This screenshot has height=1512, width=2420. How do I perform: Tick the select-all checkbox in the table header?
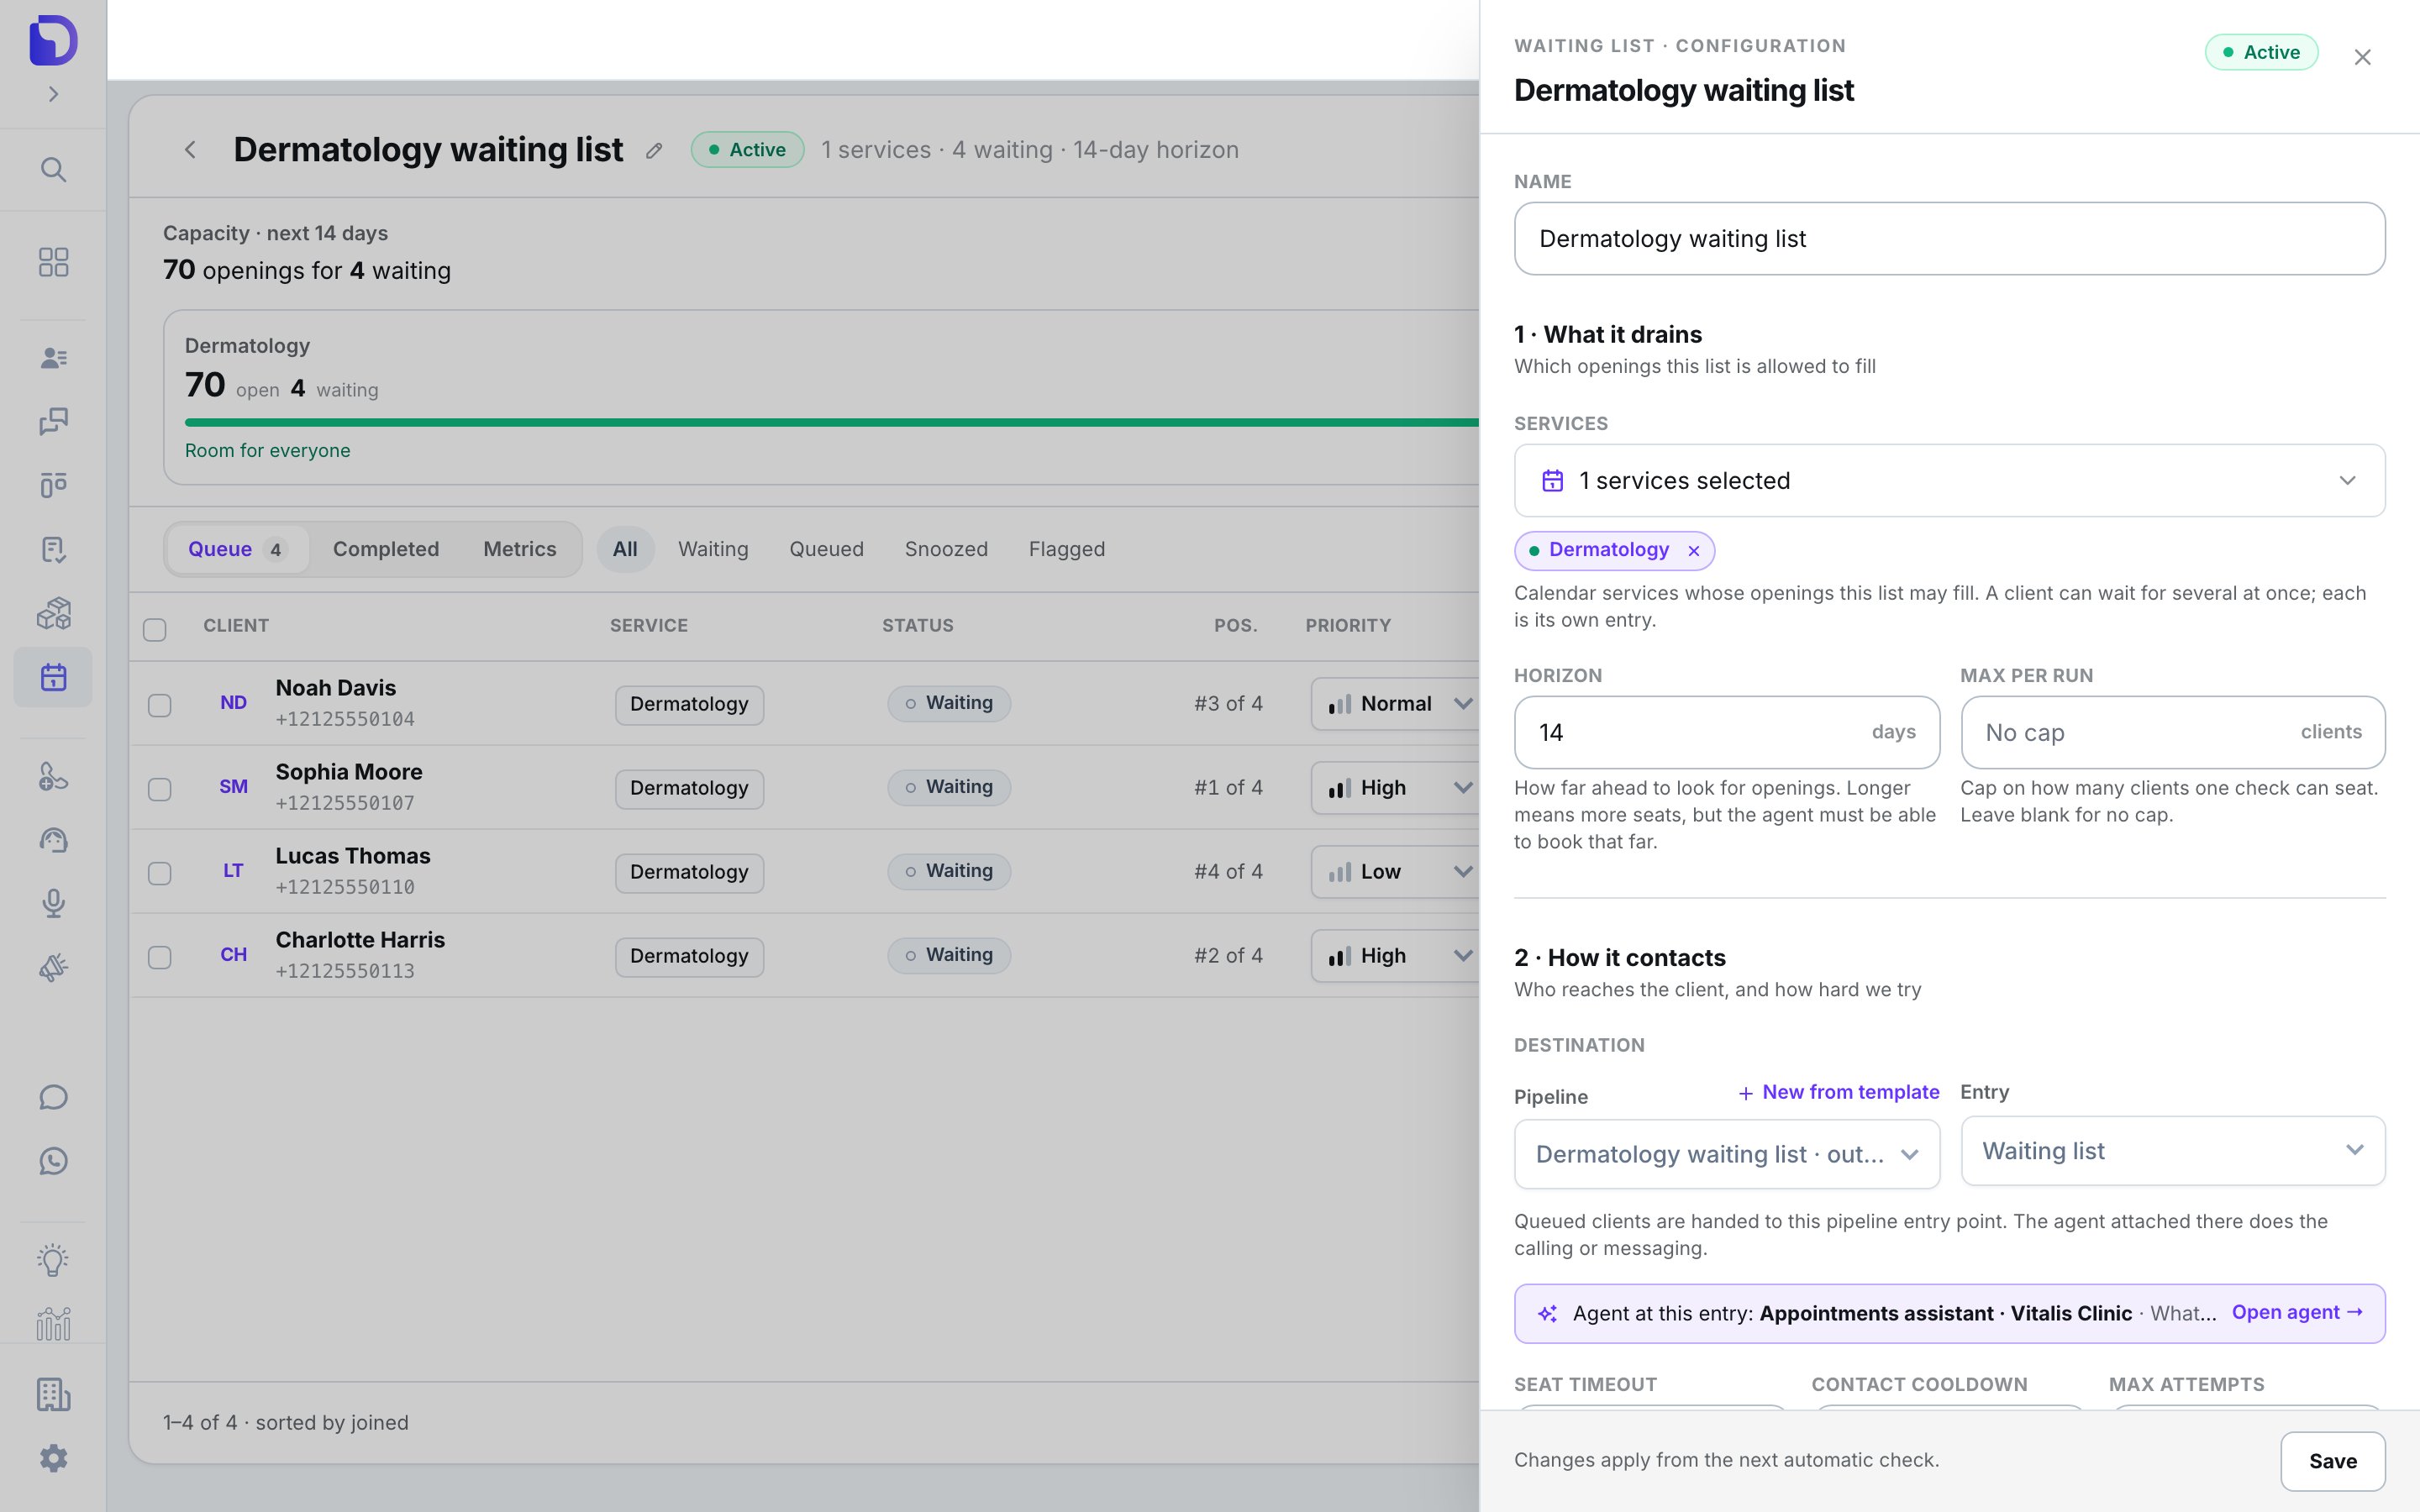pyautogui.click(x=154, y=629)
